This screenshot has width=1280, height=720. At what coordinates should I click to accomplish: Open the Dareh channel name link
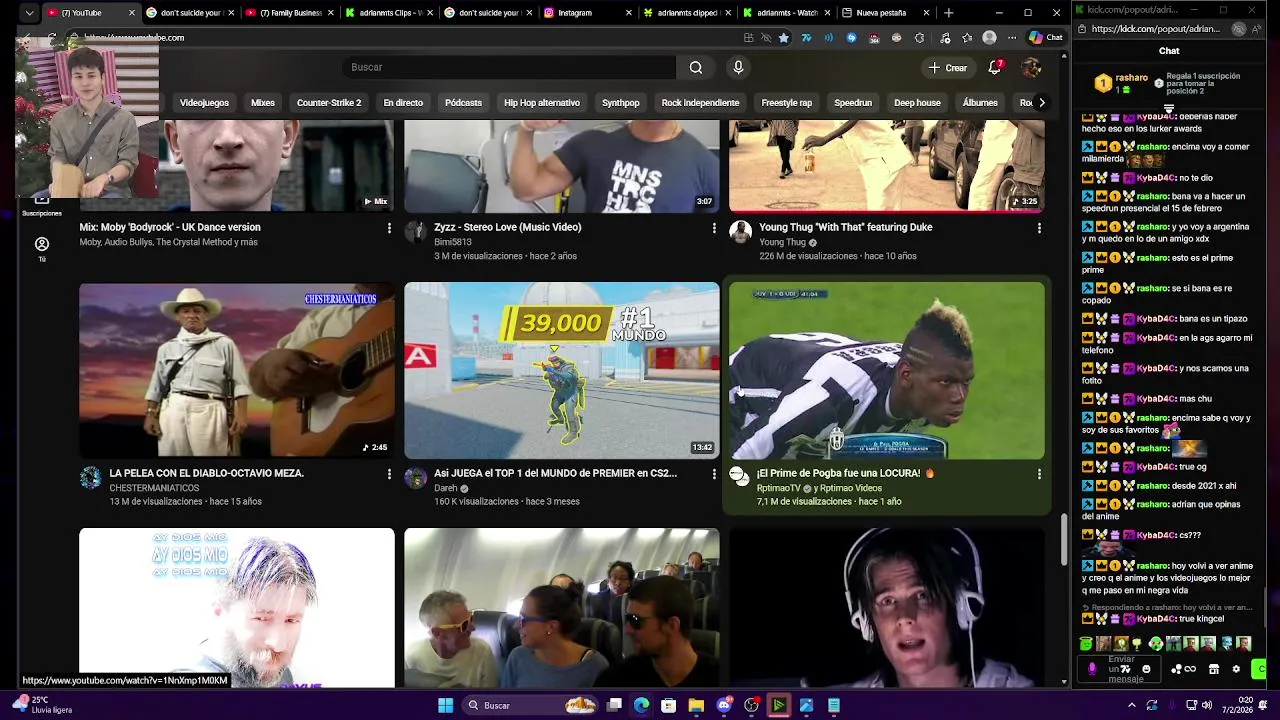click(x=445, y=488)
